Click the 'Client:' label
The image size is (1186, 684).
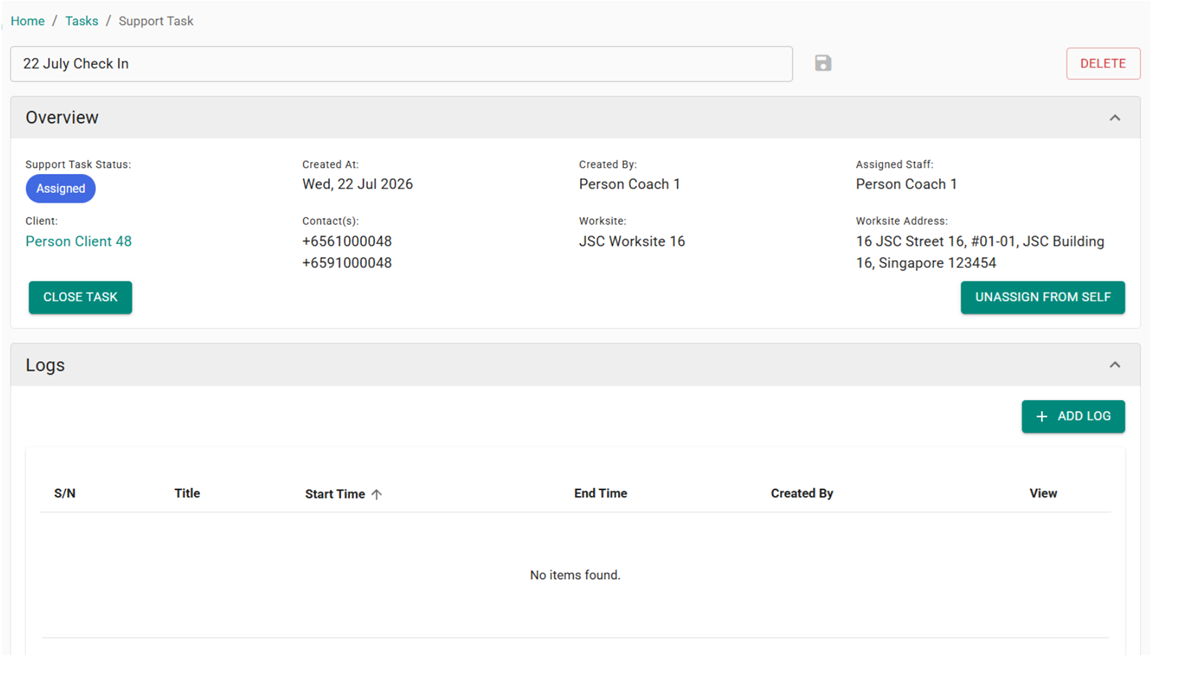point(42,221)
